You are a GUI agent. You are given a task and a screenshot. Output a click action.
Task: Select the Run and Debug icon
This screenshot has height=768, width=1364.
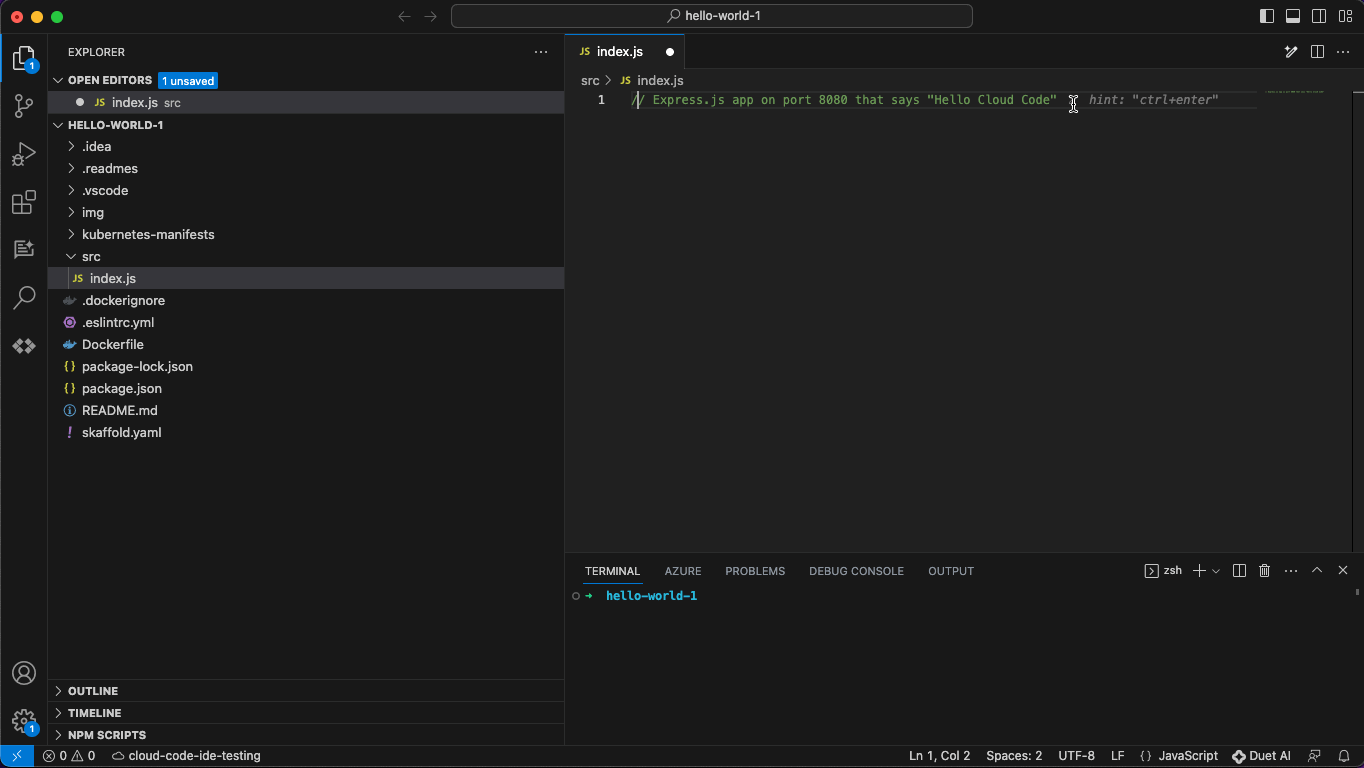coord(24,154)
